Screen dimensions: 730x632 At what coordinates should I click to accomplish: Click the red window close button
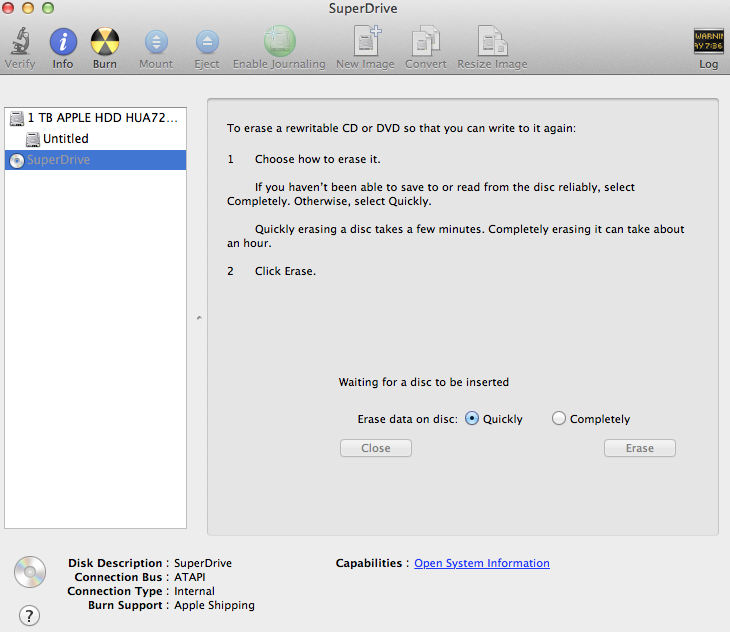[x=8, y=8]
